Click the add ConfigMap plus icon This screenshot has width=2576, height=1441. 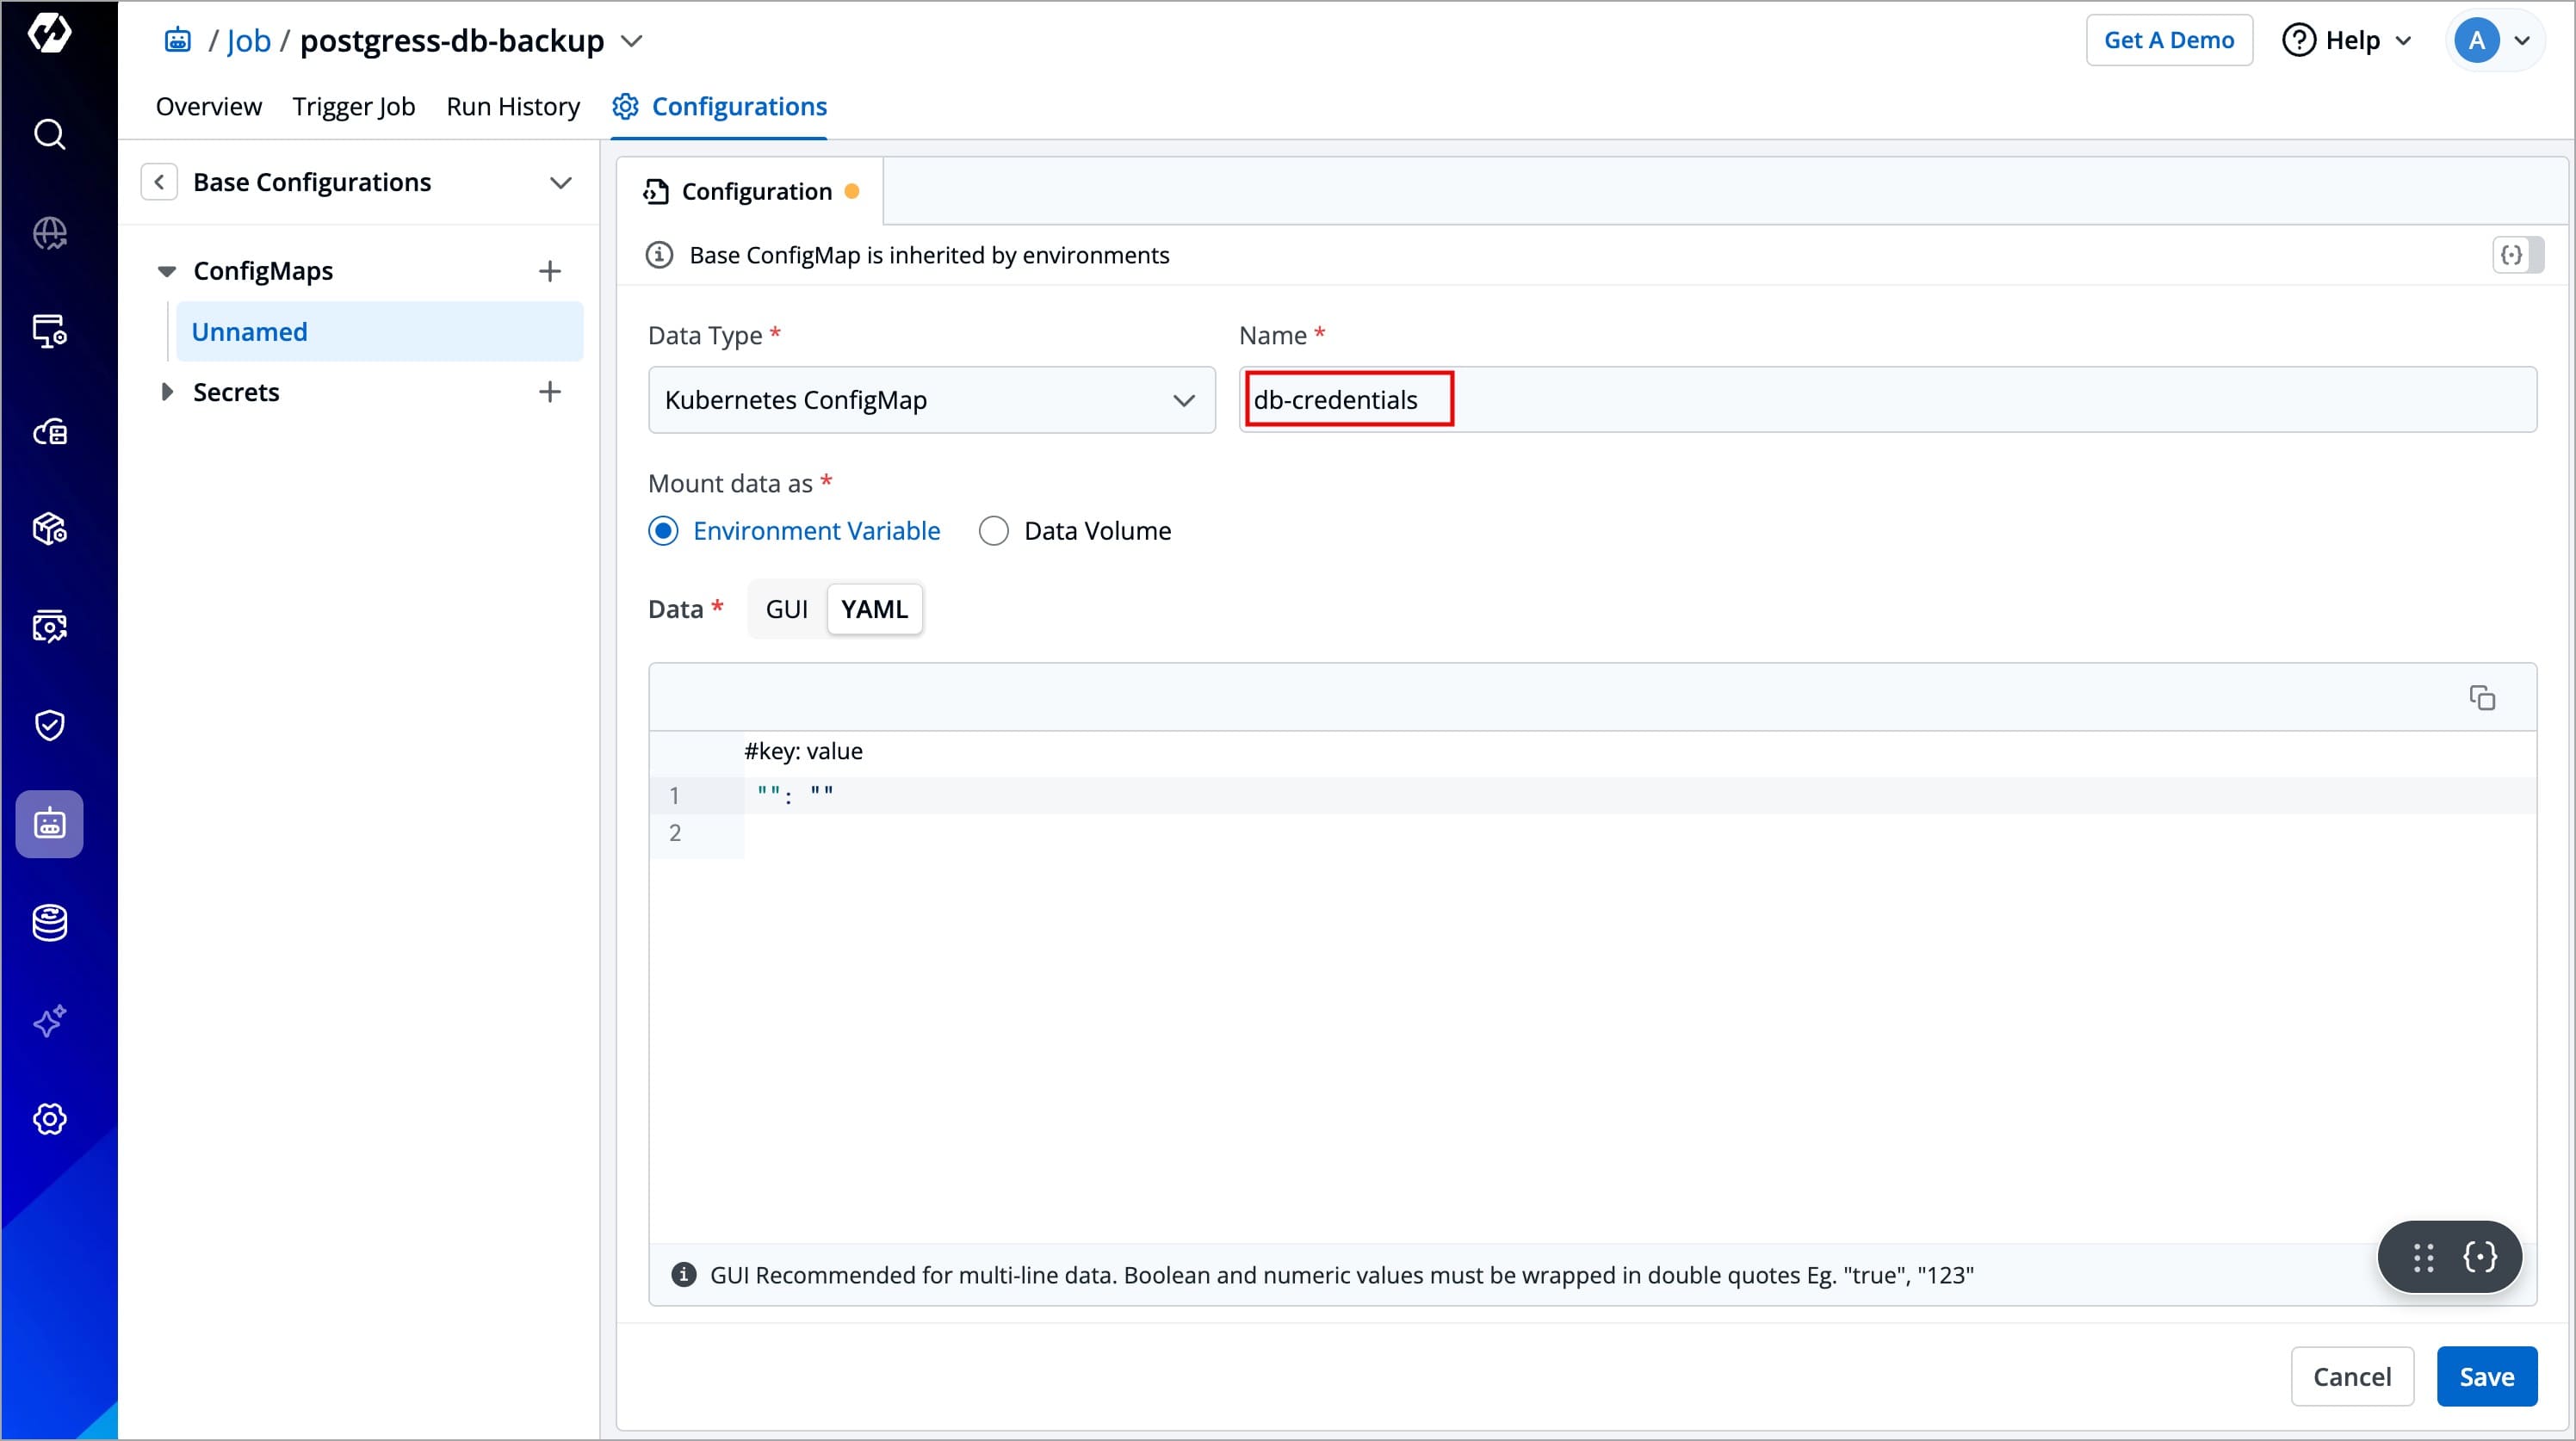[x=549, y=271]
